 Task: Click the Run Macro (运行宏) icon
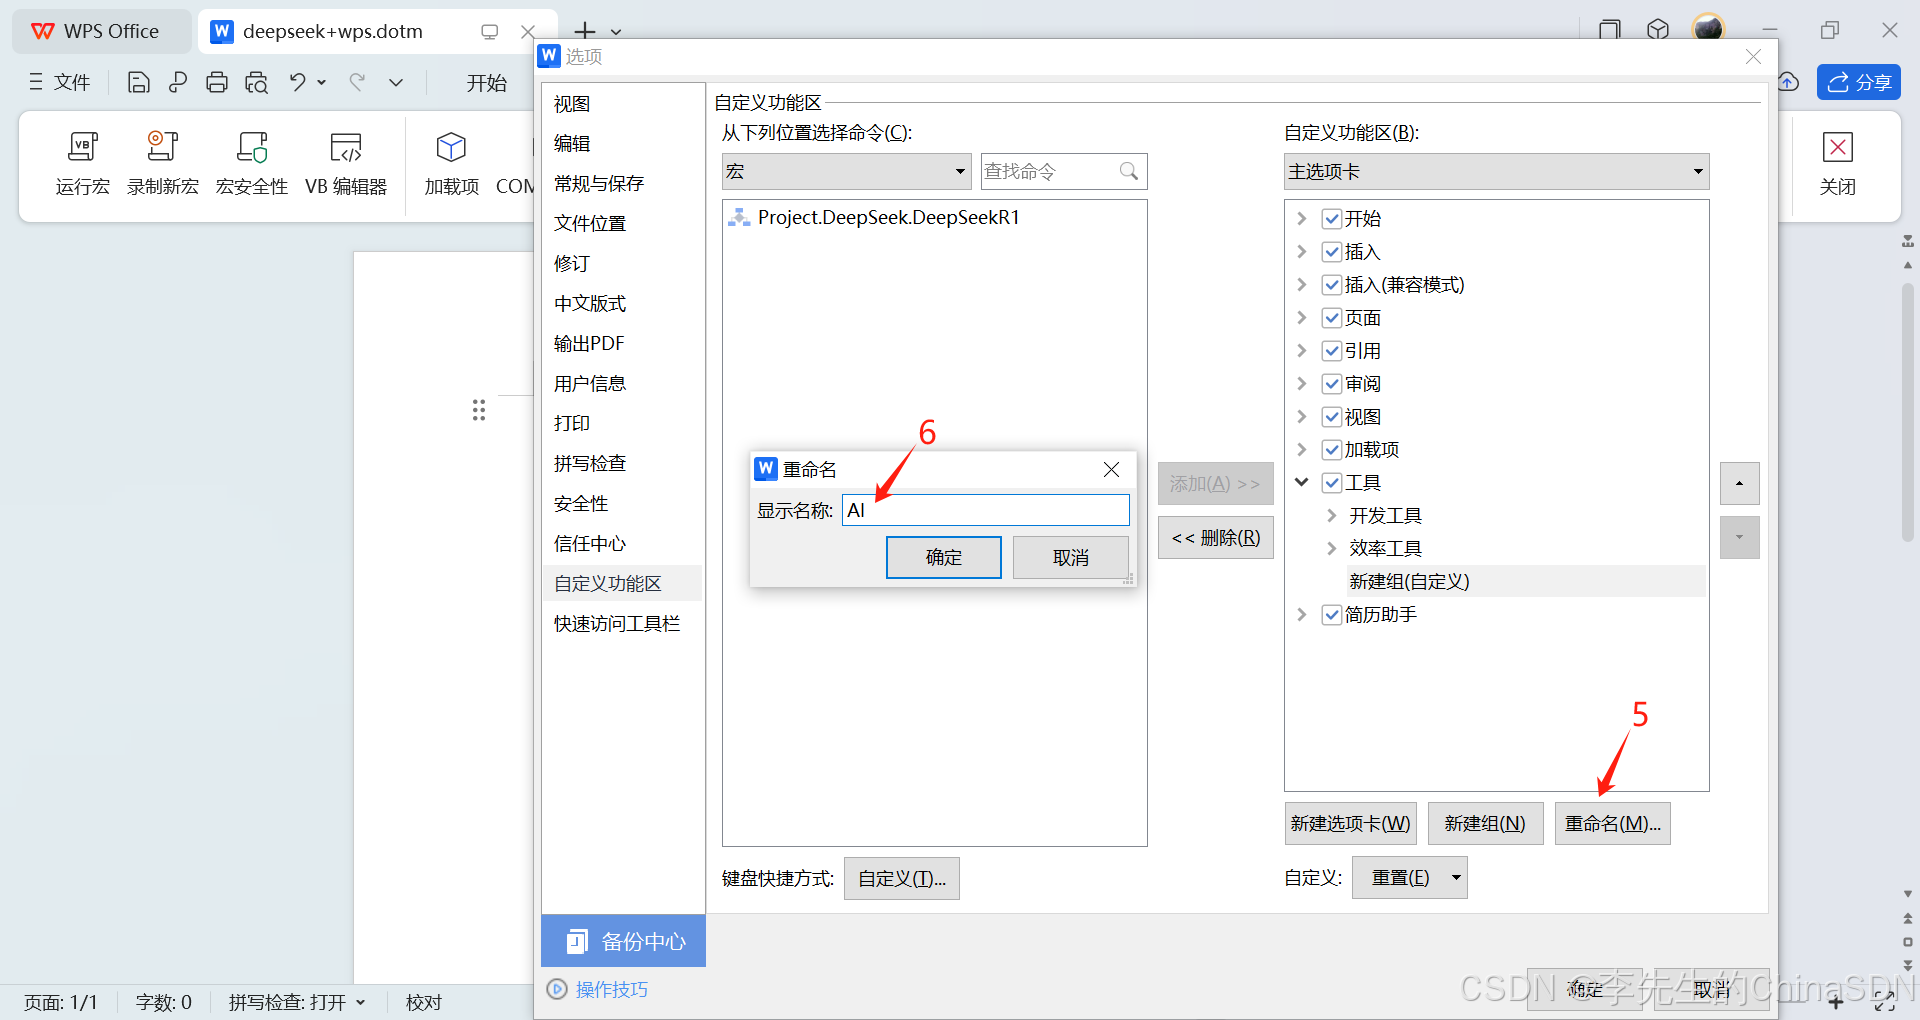82,147
